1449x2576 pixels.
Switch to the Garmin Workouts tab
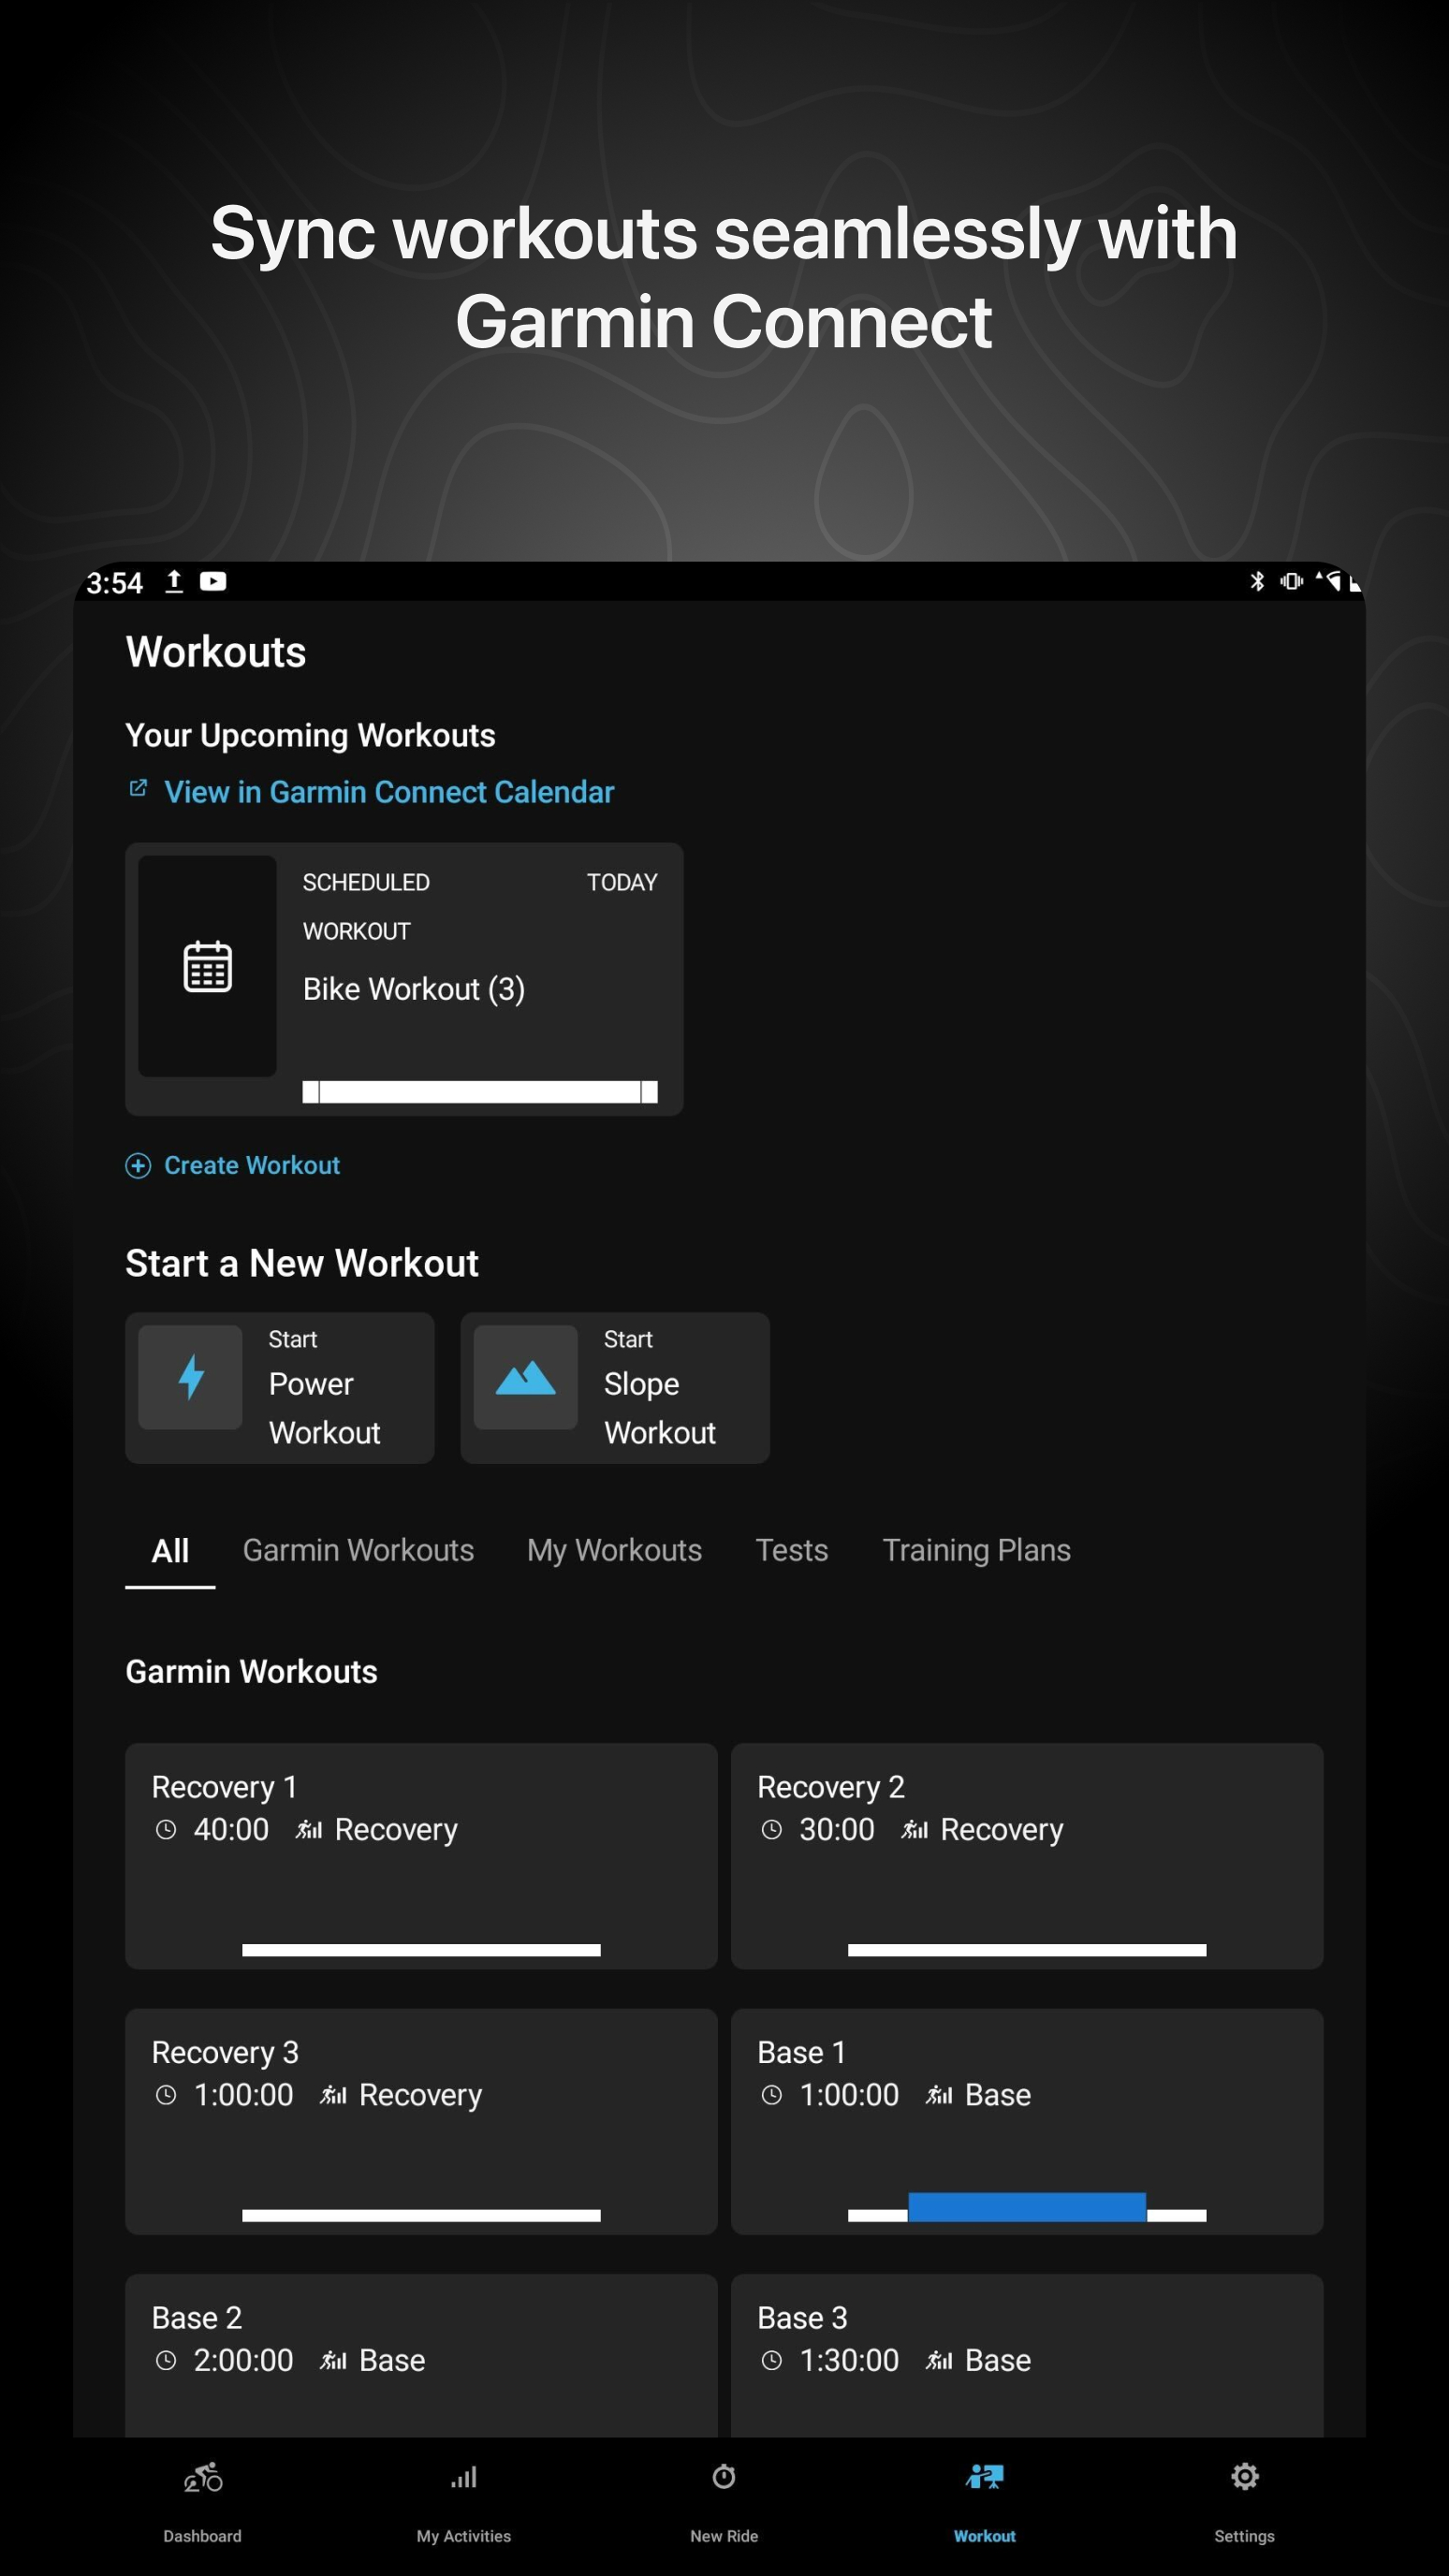[358, 1550]
